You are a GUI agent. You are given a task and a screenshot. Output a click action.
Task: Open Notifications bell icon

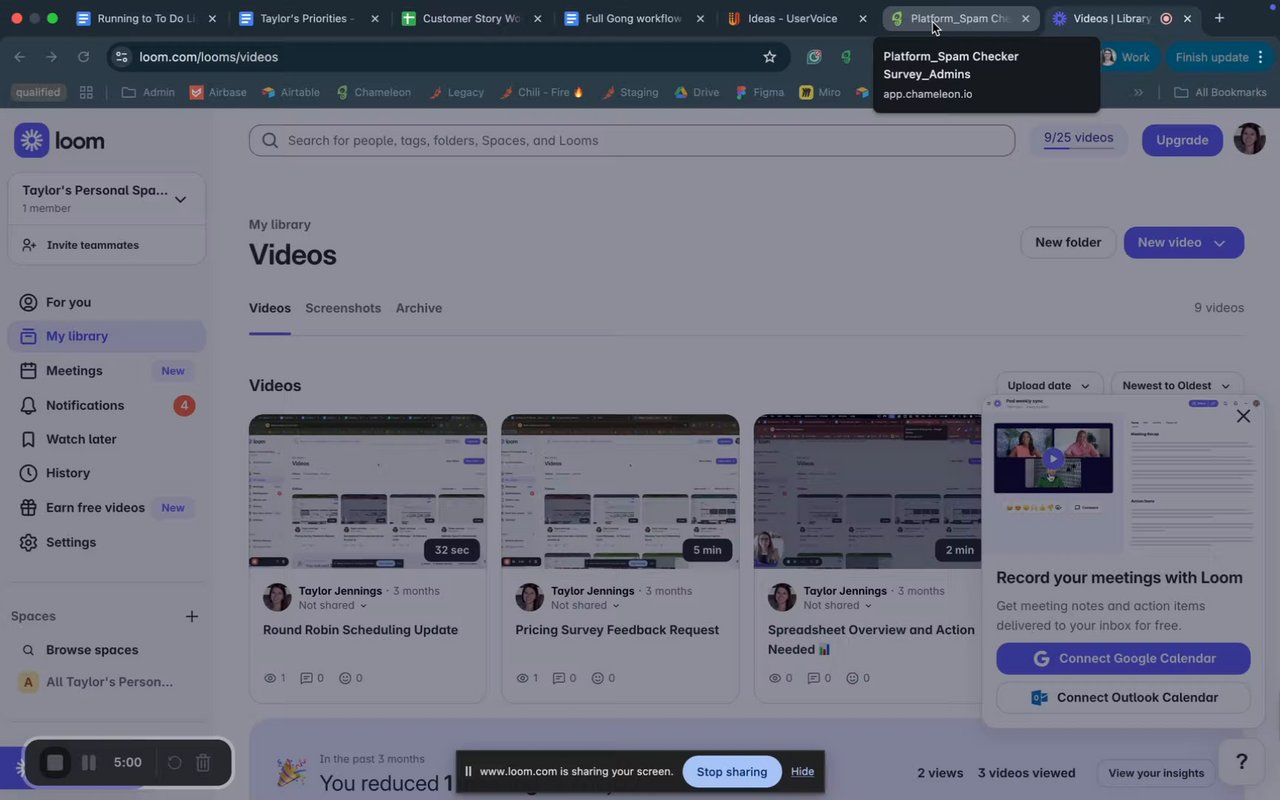pos(28,405)
